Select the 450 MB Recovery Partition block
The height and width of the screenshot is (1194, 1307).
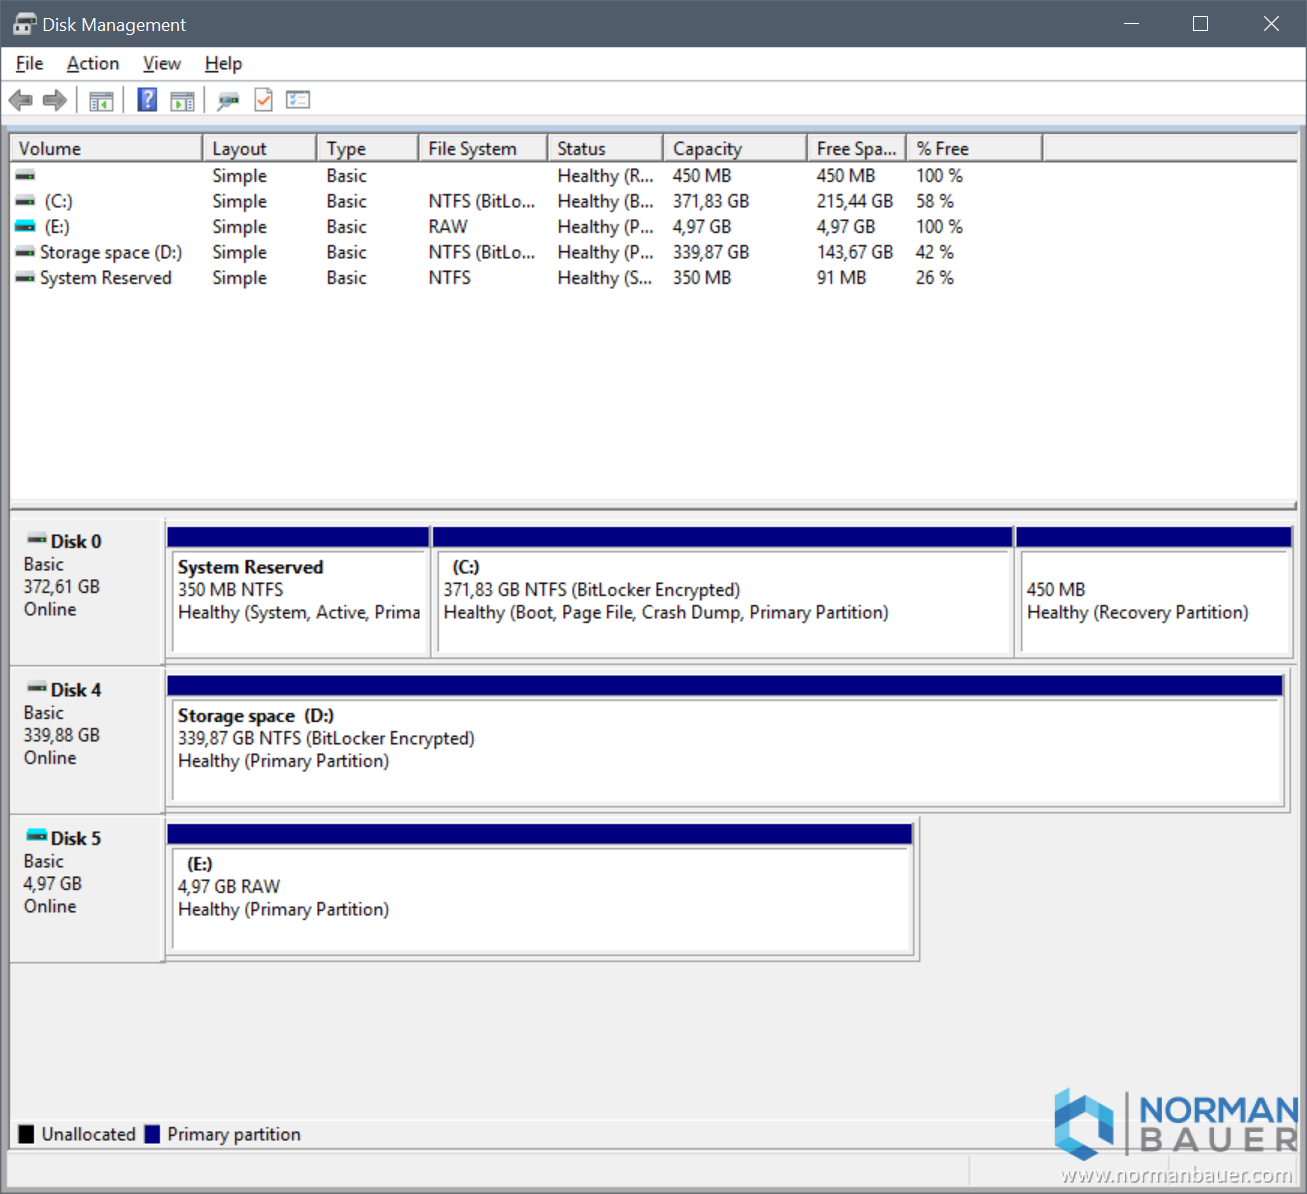click(1154, 600)
